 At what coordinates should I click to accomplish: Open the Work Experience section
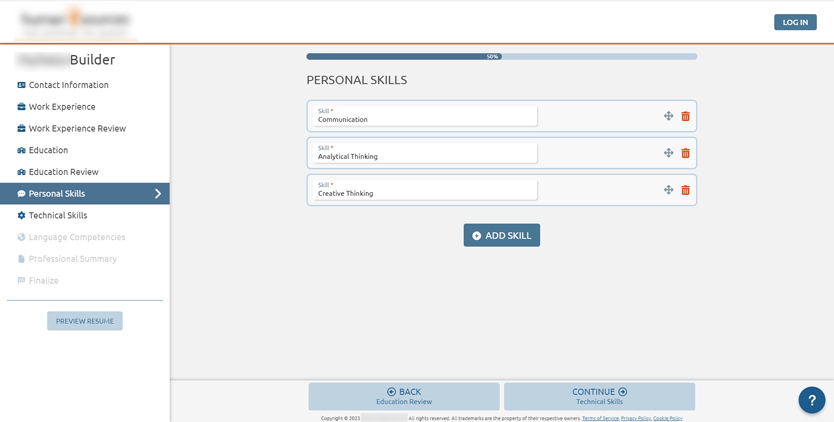pos(62,107)
